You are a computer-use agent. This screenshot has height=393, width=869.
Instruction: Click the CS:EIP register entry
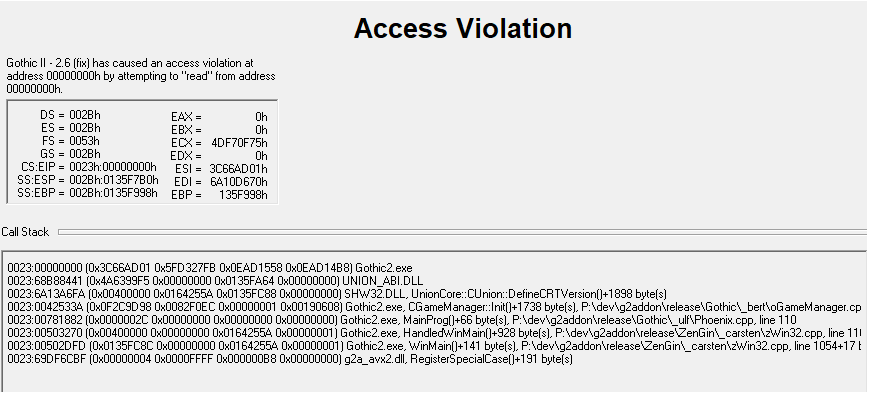click(x=89, y=167)
